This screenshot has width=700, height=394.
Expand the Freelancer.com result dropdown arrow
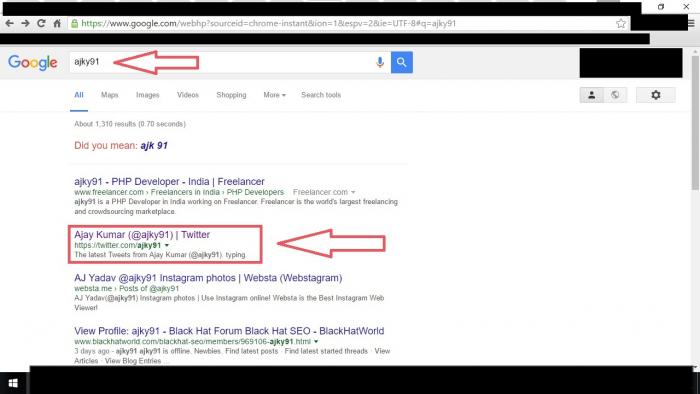coord(353,192)
